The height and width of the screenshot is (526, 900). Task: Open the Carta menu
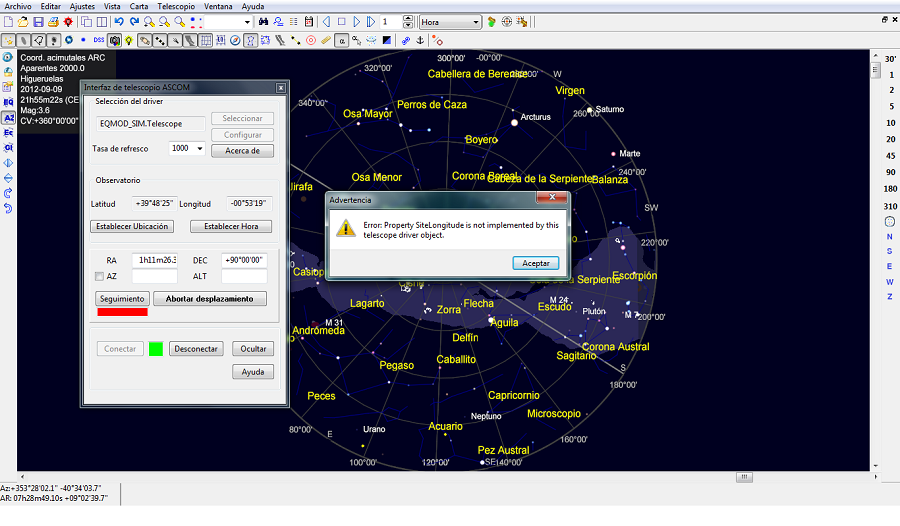(x=139, y=6)
